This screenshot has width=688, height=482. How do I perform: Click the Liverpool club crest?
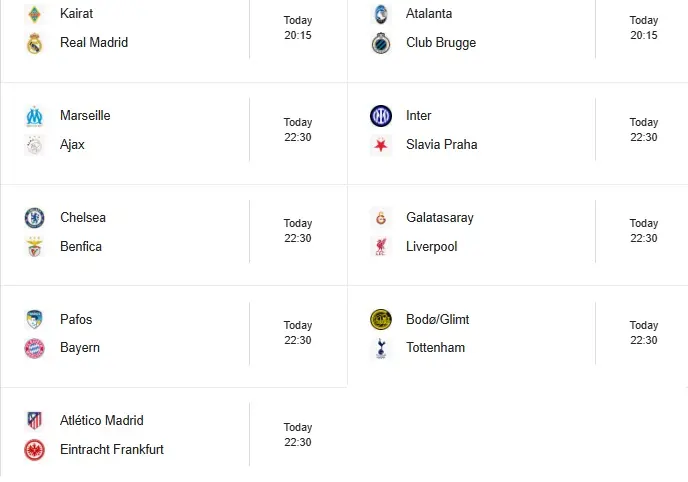coord(381,247)
